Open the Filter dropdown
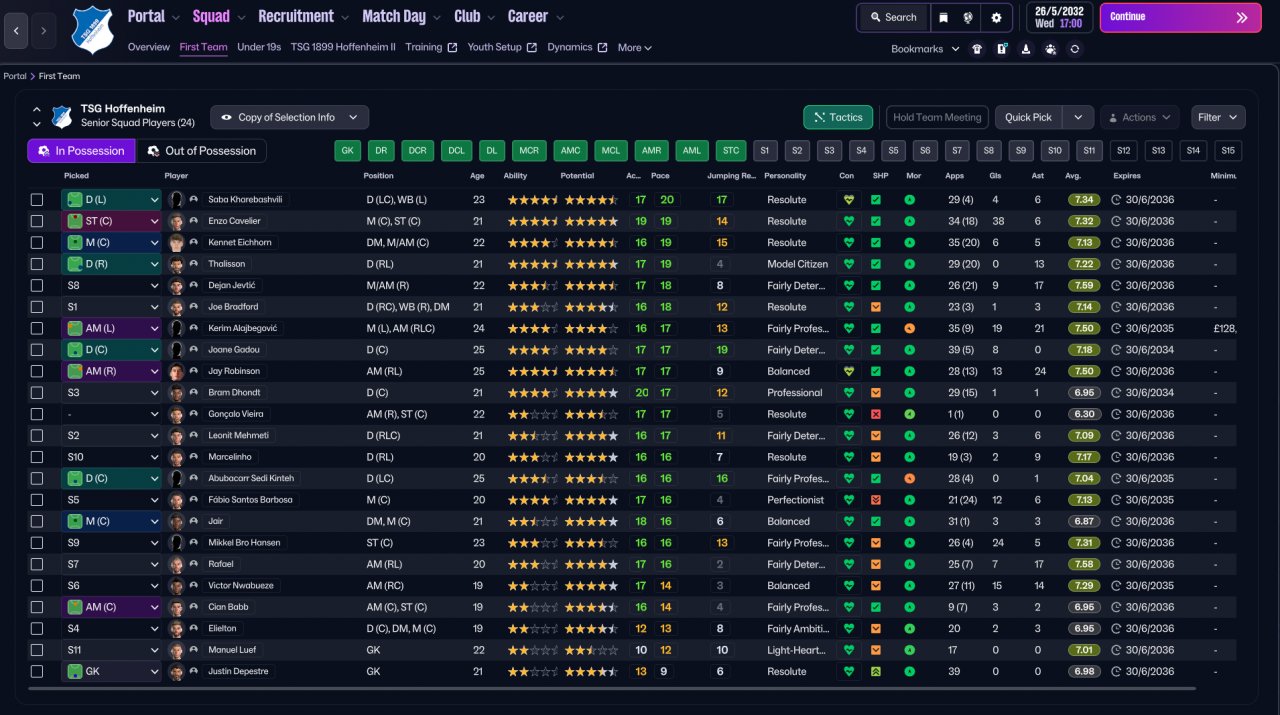 (1218, 117)
